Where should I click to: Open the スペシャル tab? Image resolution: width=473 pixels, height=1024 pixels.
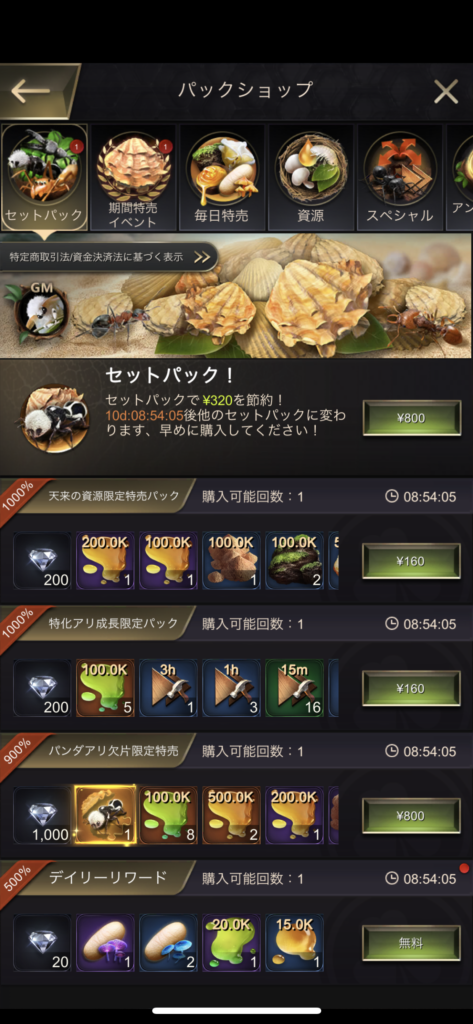[400, 177]
